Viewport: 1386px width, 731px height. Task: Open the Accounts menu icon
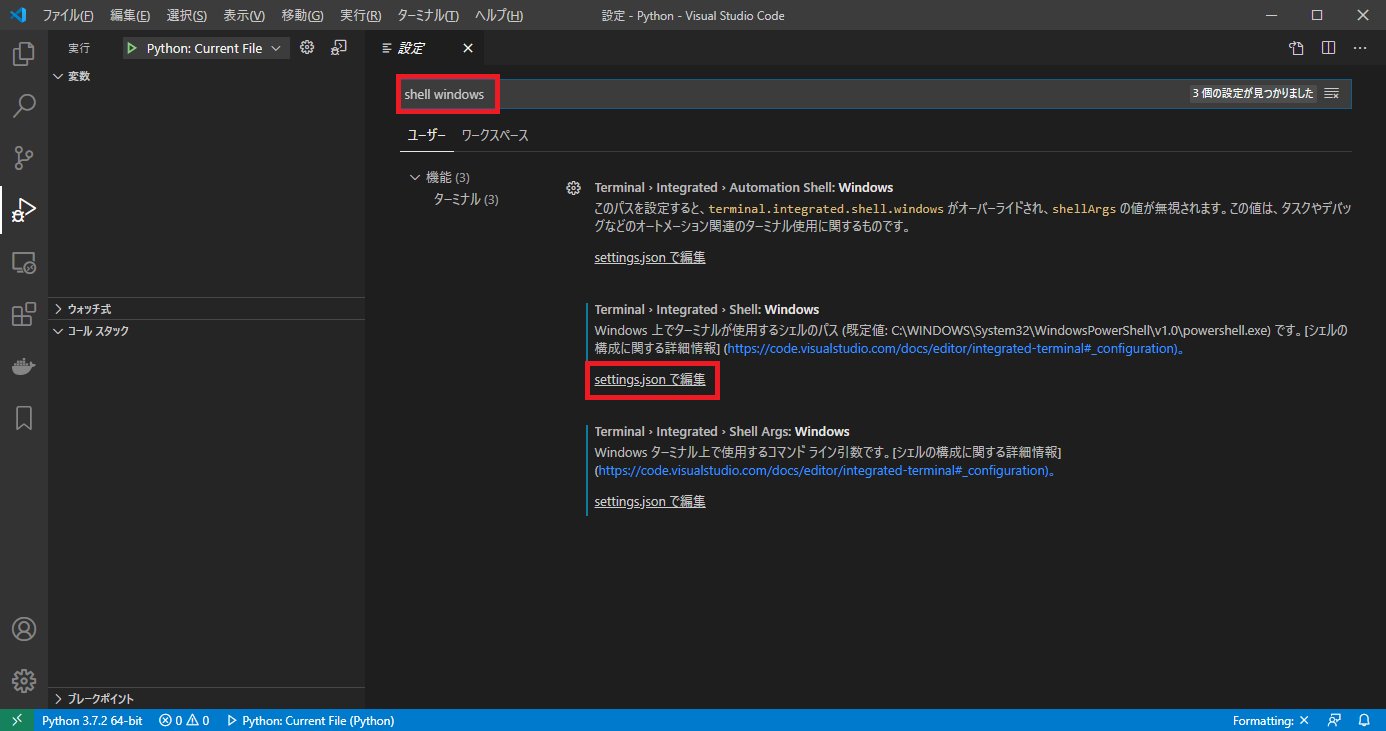pyautogui.click(x=24, y=629)
